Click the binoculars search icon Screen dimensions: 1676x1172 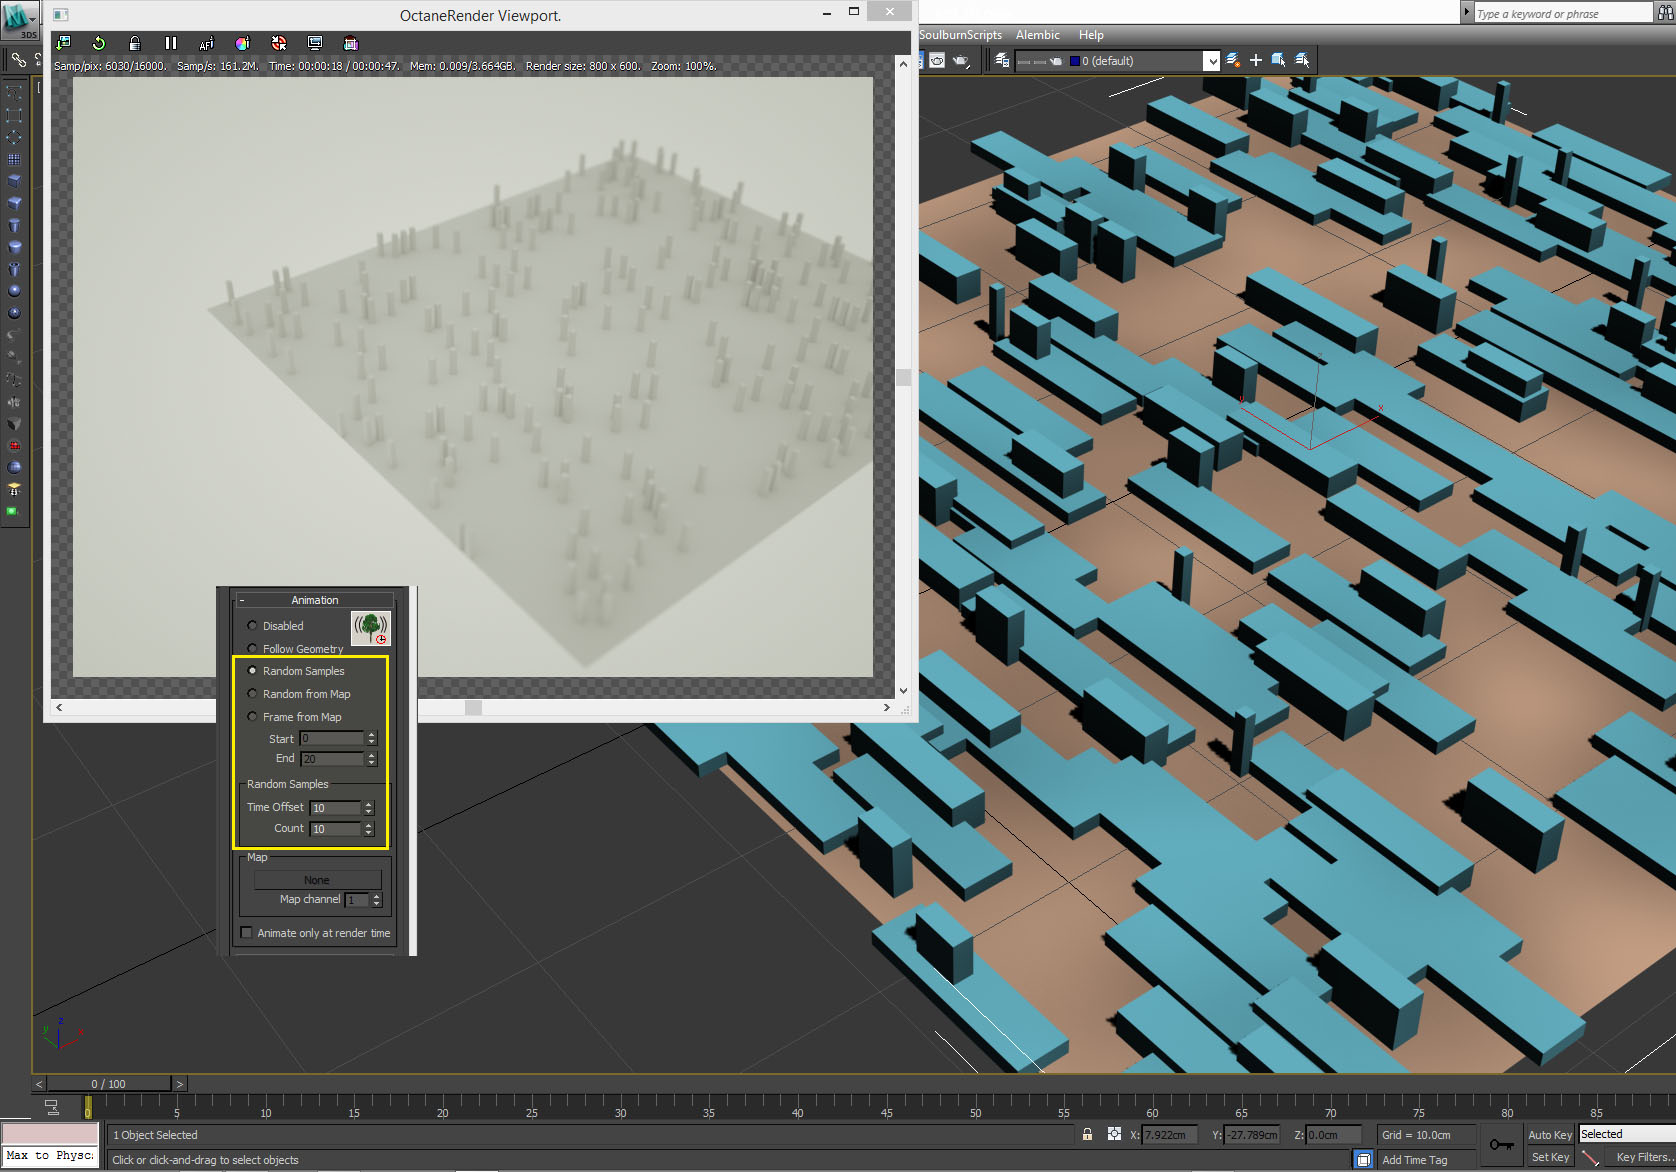point(1665,13)
